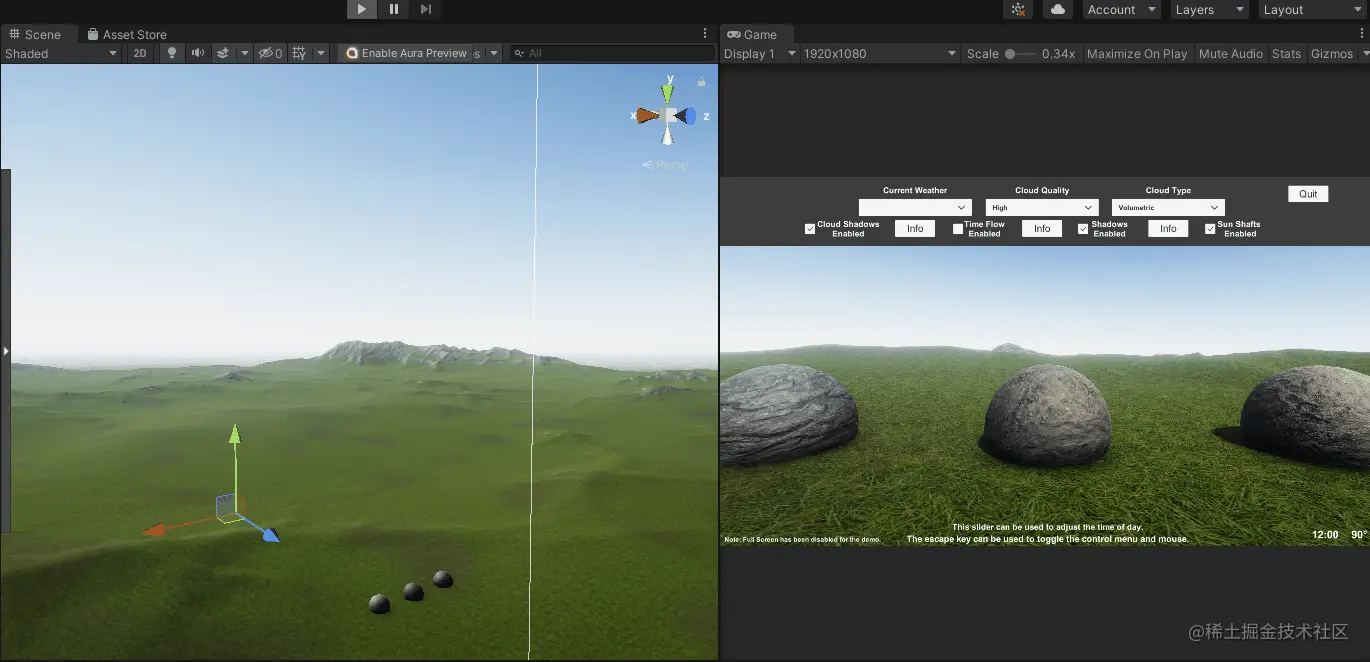This screenshot has height=662, width=1370.
Task: Toggle hidden objects visibility eye icon
Action: point(270,53)
